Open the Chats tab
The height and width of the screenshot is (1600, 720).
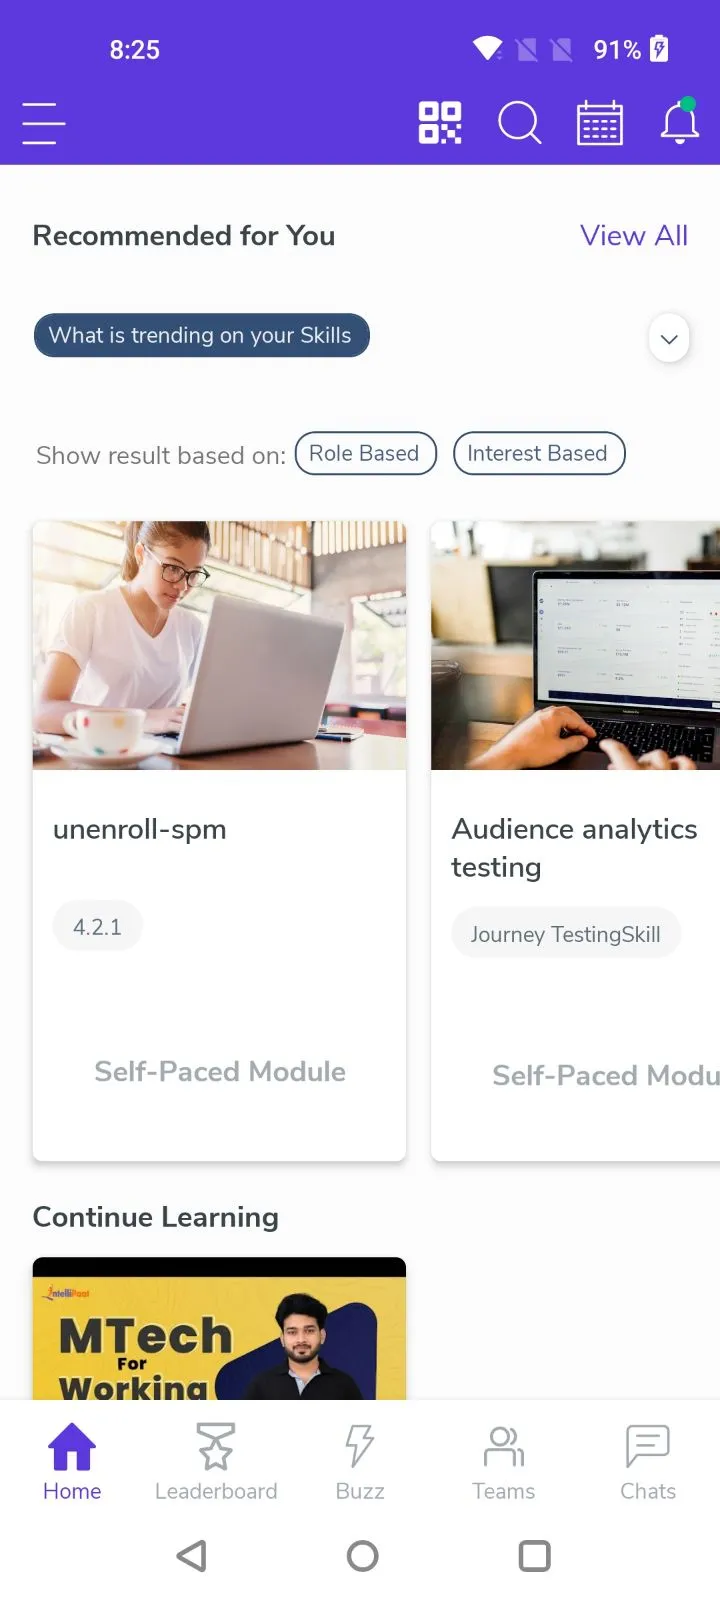pyautogui.click(x=648, y=1462)
